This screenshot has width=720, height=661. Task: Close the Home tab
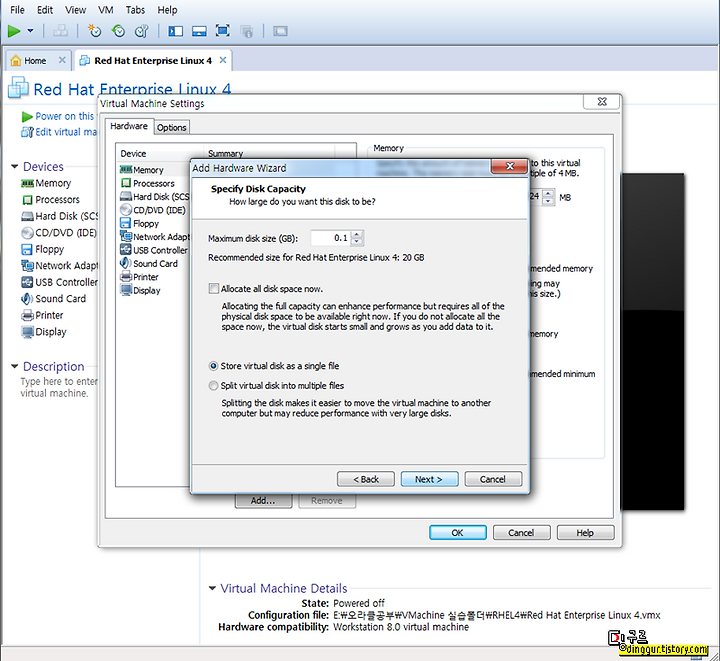(x=62, y=60)
